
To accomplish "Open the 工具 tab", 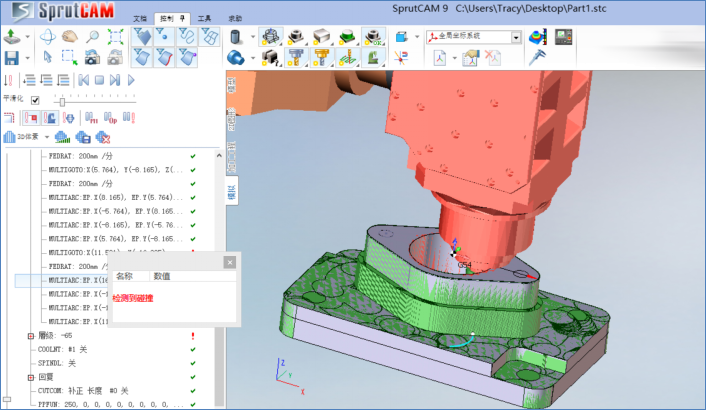I will point(204,18).
